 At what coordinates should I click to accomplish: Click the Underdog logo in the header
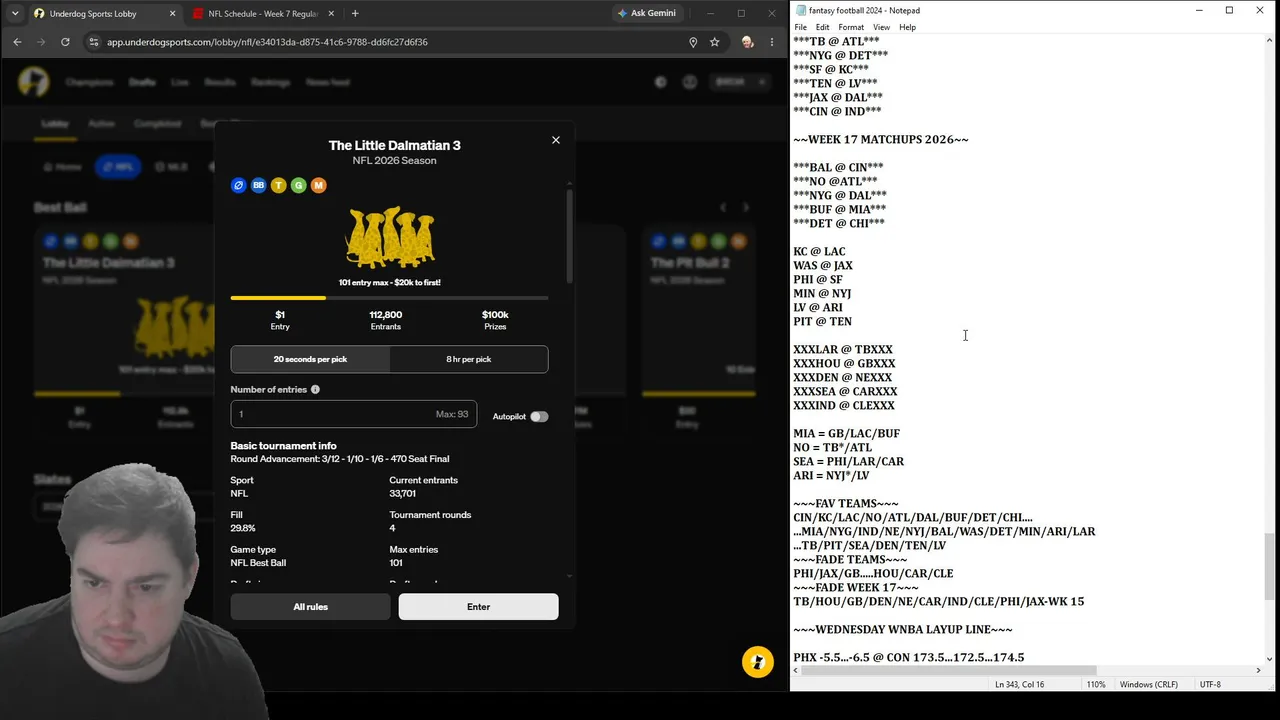coord(33,82)
